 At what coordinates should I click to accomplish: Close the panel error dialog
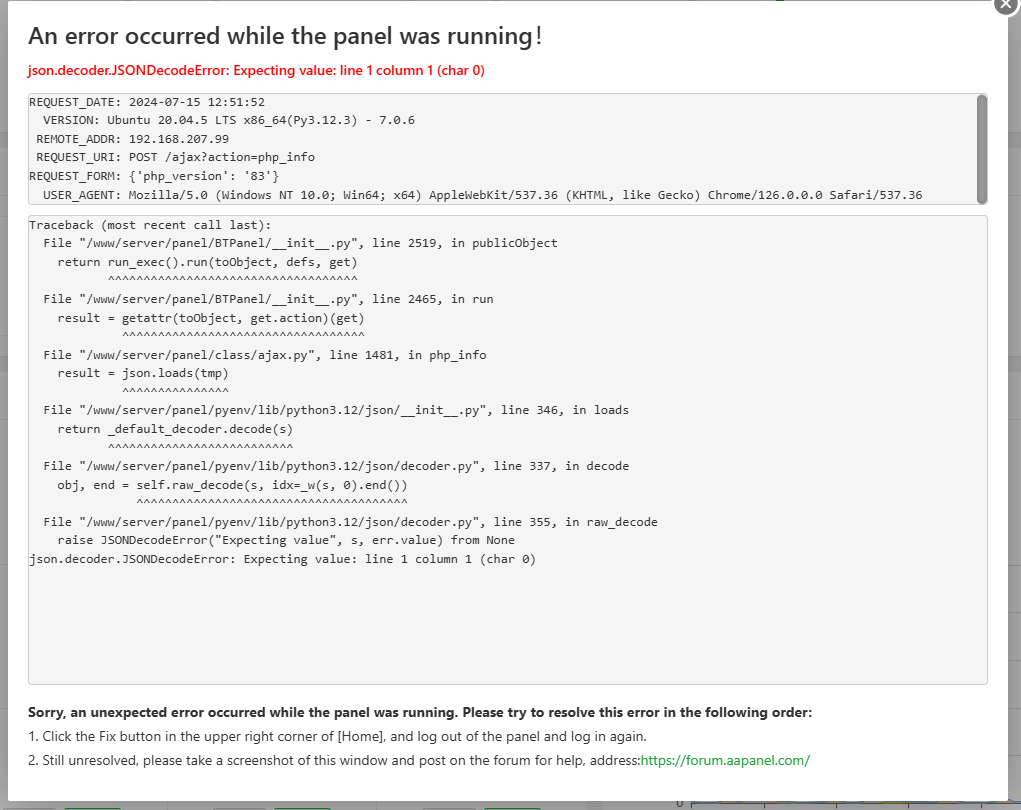(1007, 4)
